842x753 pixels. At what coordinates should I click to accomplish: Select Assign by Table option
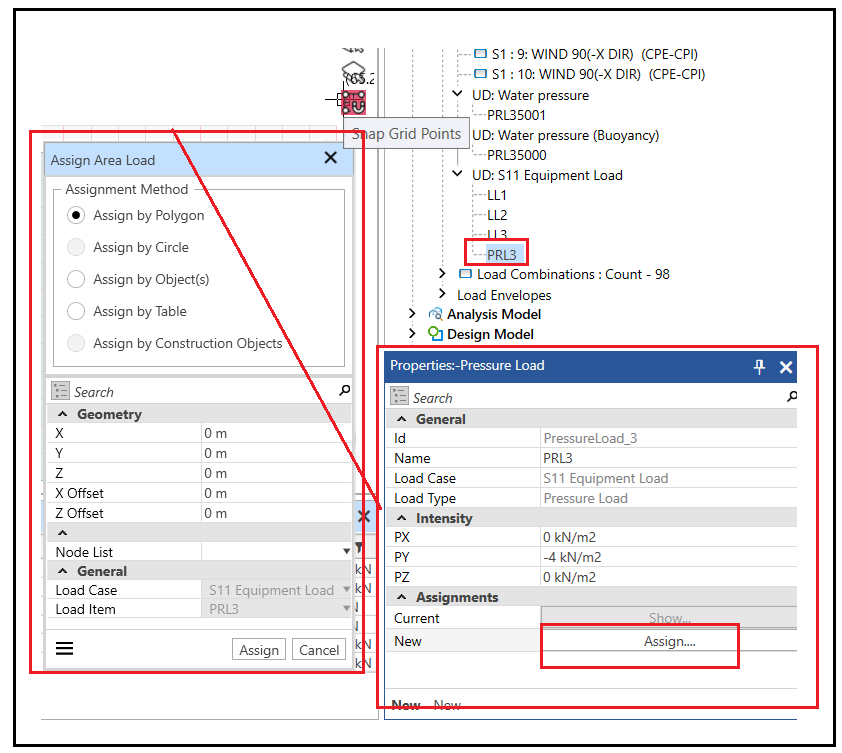click(x=76, y=311)
